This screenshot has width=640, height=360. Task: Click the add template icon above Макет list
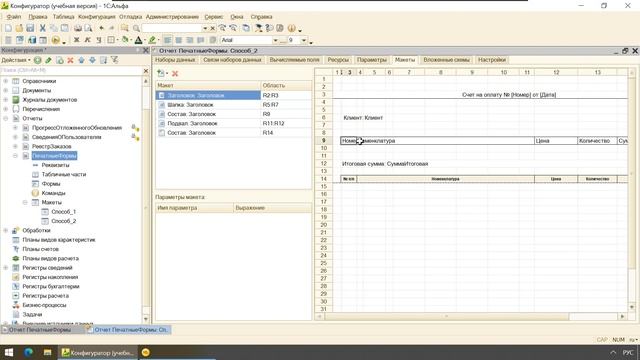161,73
